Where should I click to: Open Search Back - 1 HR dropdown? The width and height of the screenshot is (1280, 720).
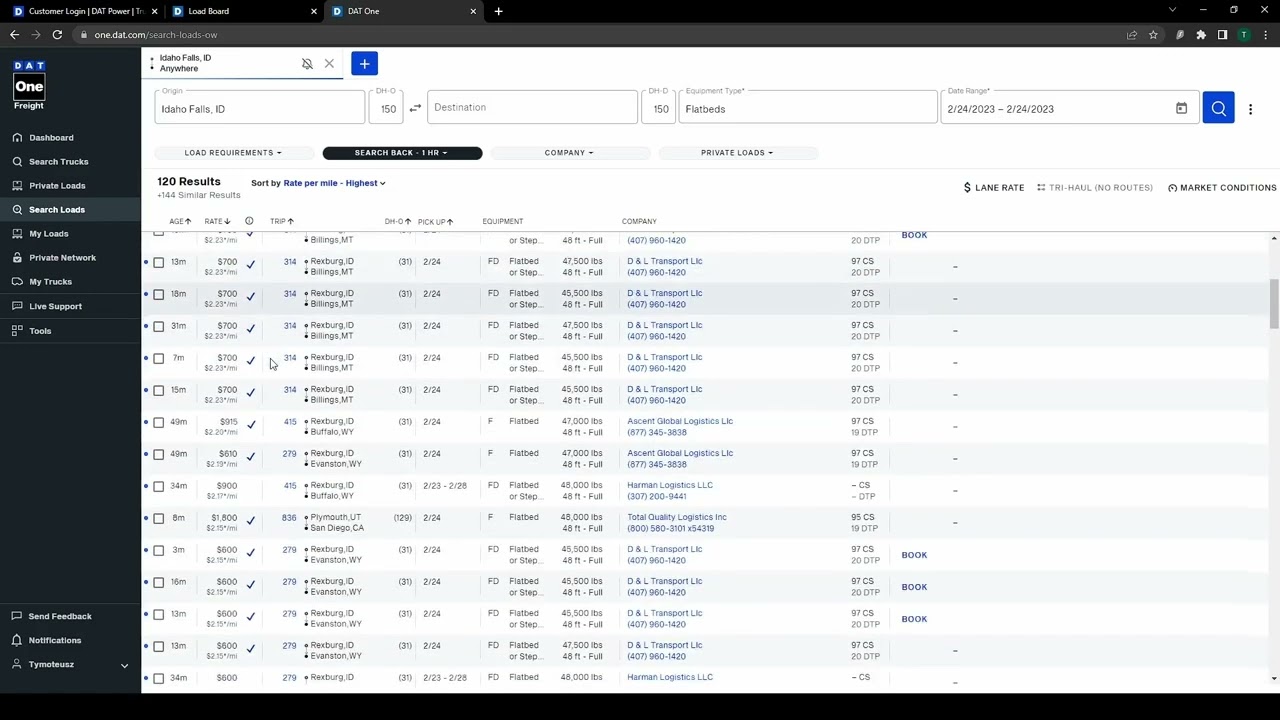(x=402, y=153)
